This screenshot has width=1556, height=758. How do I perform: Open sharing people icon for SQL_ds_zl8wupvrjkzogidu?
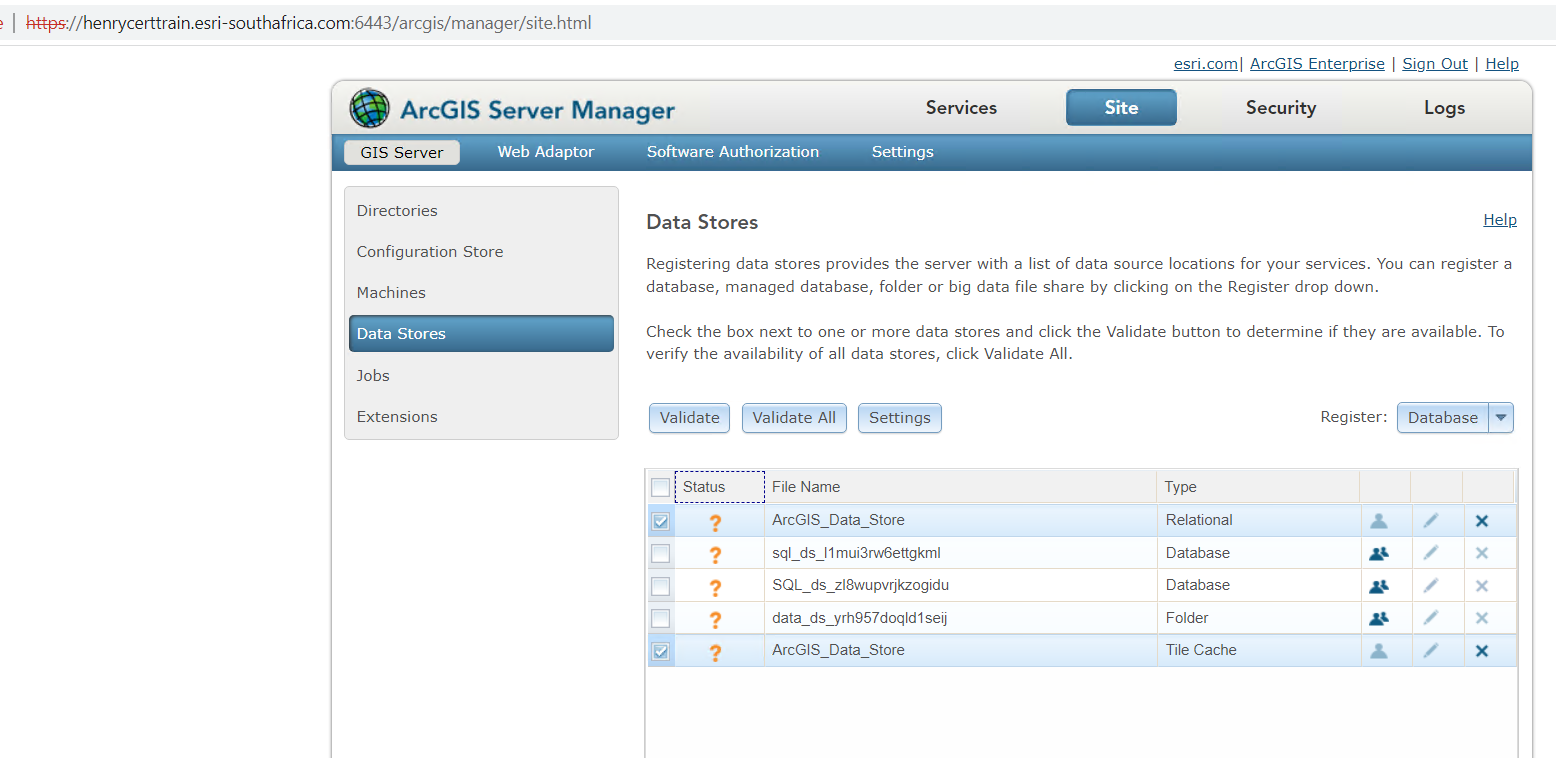click(x=1379, y=586)
